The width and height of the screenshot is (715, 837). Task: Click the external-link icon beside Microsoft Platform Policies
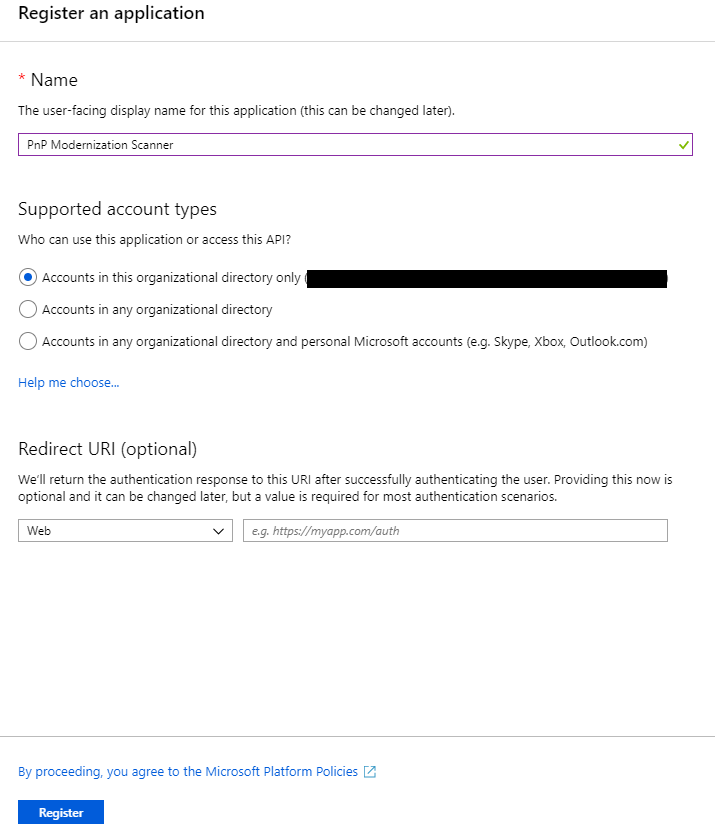point(369,771)
